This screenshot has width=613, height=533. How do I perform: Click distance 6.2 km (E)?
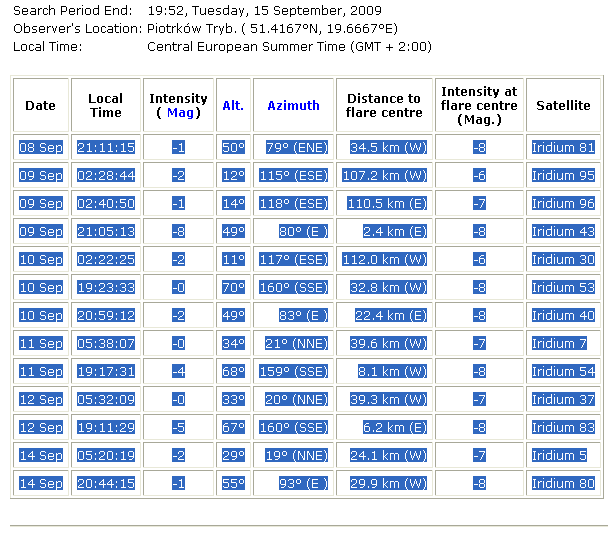395,427
